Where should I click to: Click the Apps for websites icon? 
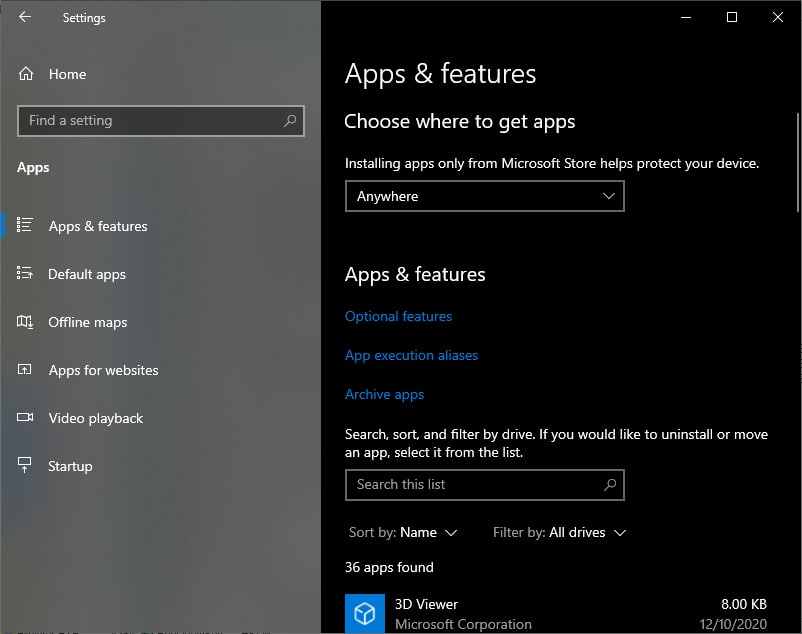tap(25, 370)
